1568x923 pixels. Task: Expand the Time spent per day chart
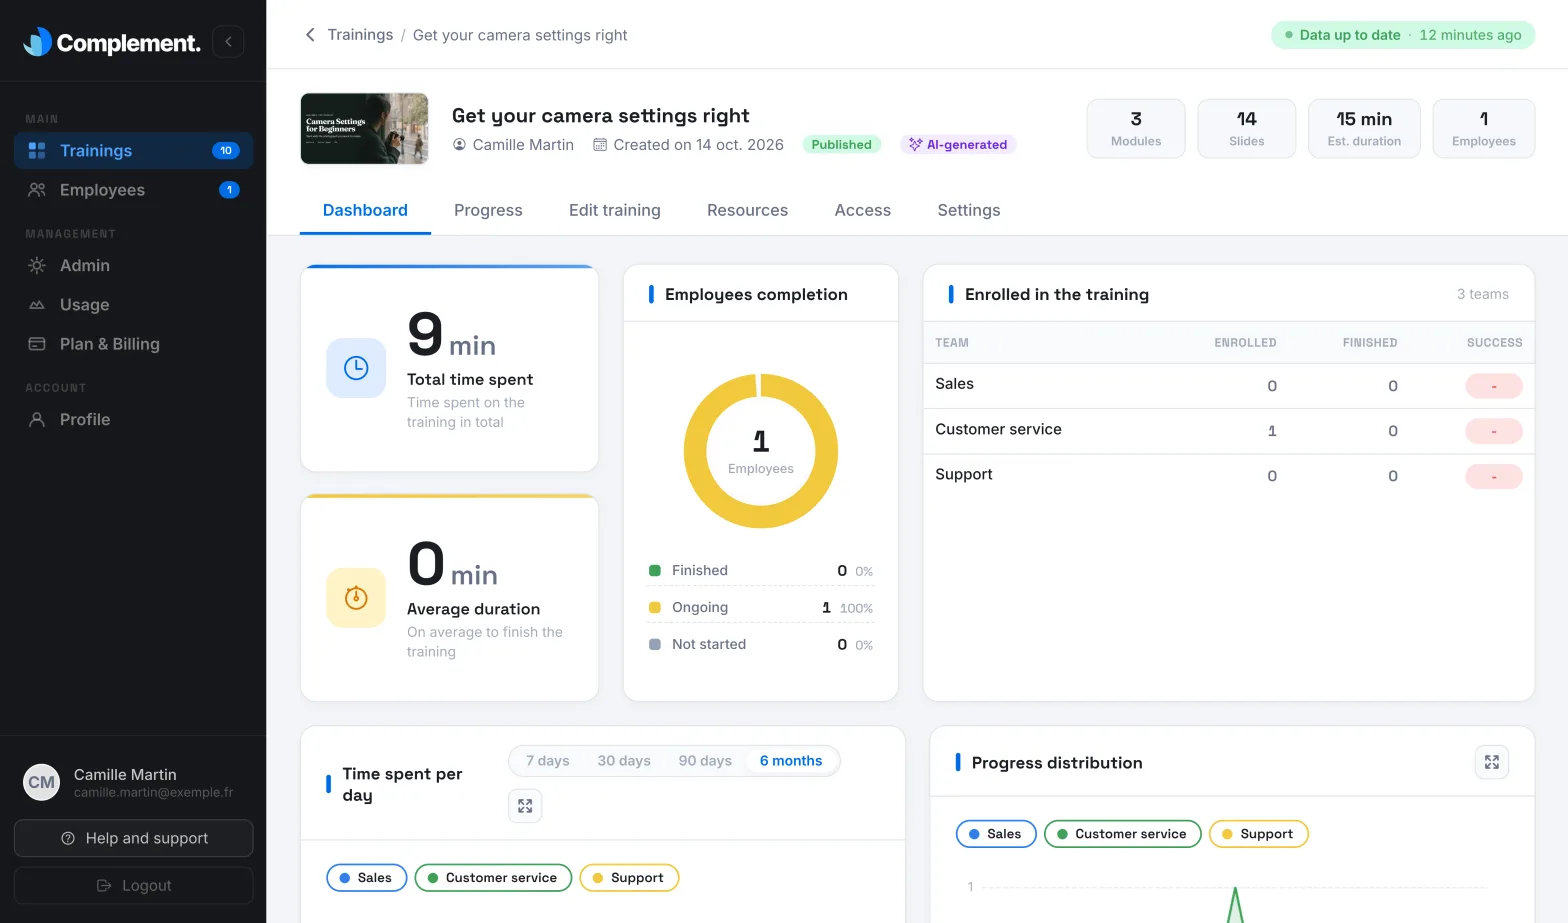[525, 806]
